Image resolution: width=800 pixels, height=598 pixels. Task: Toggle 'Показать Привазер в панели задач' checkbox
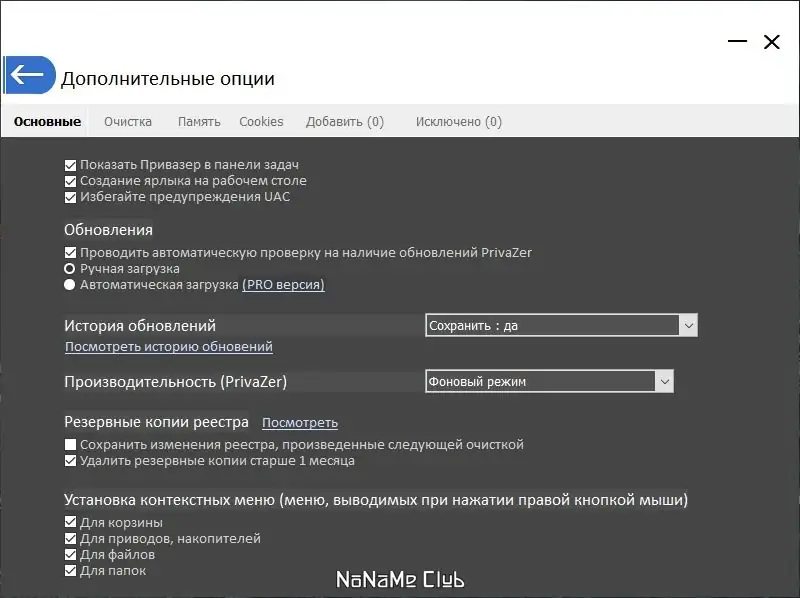[x=71, y=165]
